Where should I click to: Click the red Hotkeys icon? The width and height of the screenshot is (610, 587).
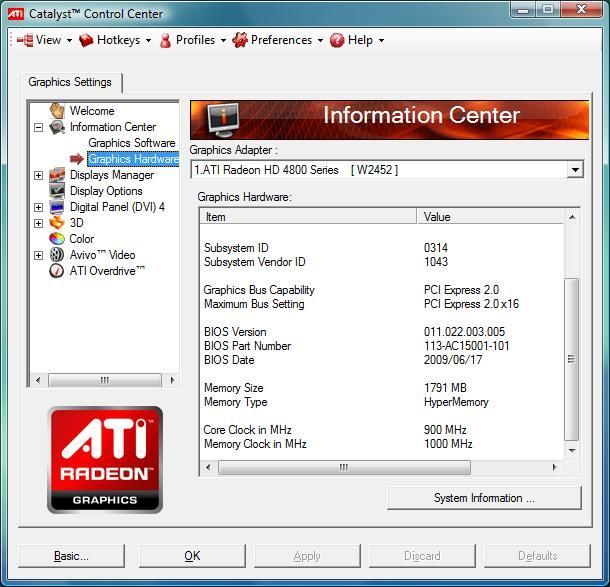tap(86, 40)
